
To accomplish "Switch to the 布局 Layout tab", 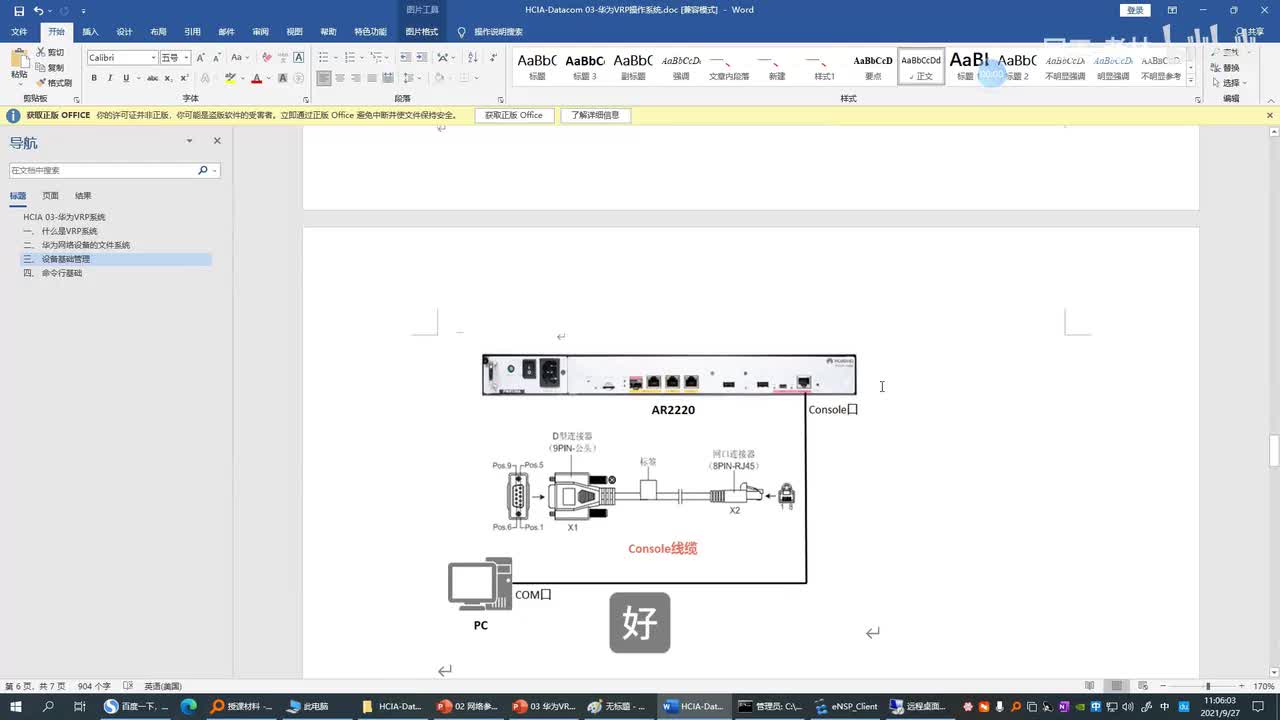I will click(x=158, y=32).
